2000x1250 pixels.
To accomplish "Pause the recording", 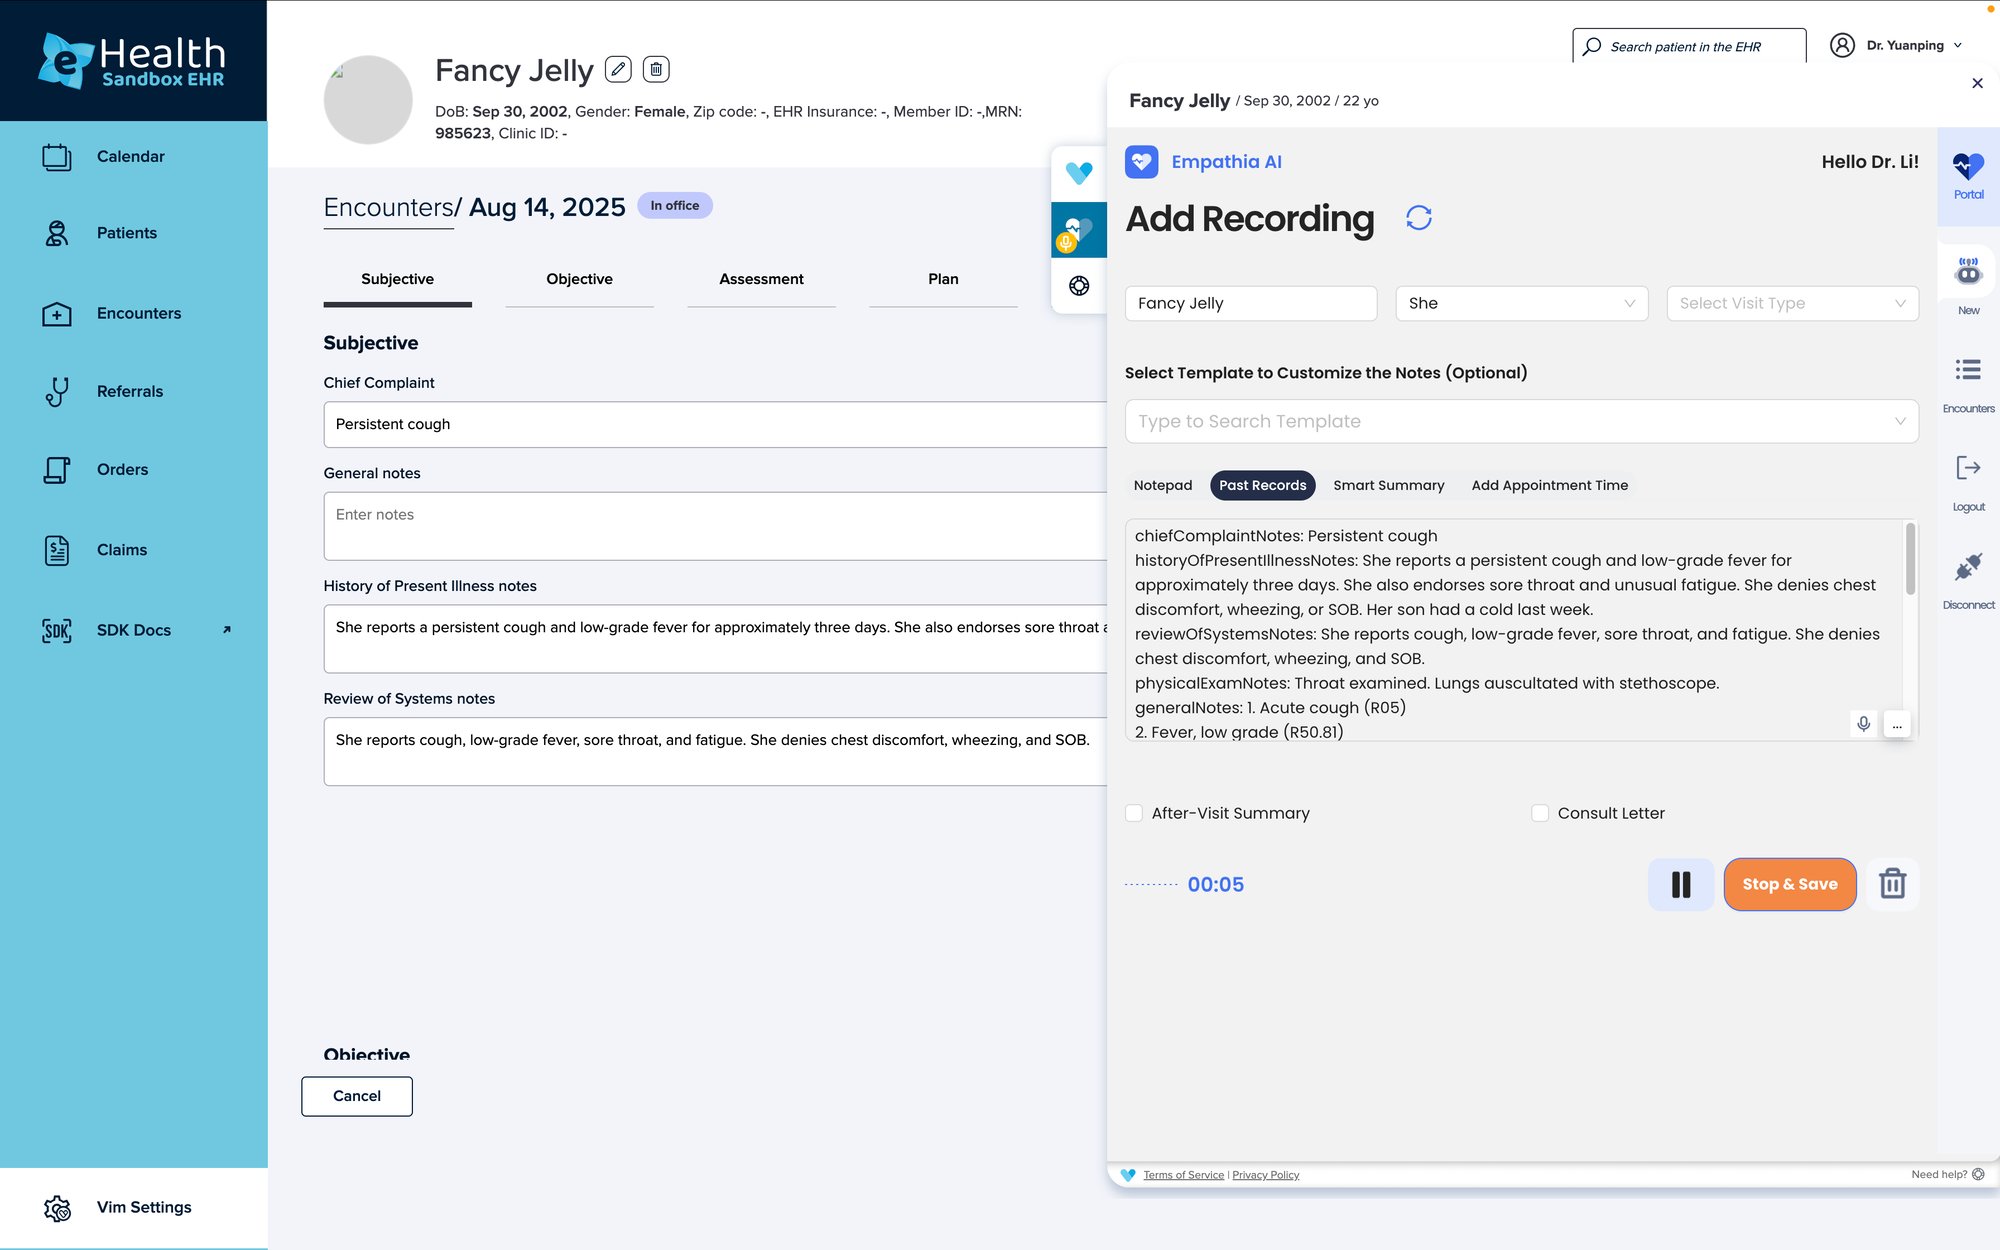I will point(1681,884).
